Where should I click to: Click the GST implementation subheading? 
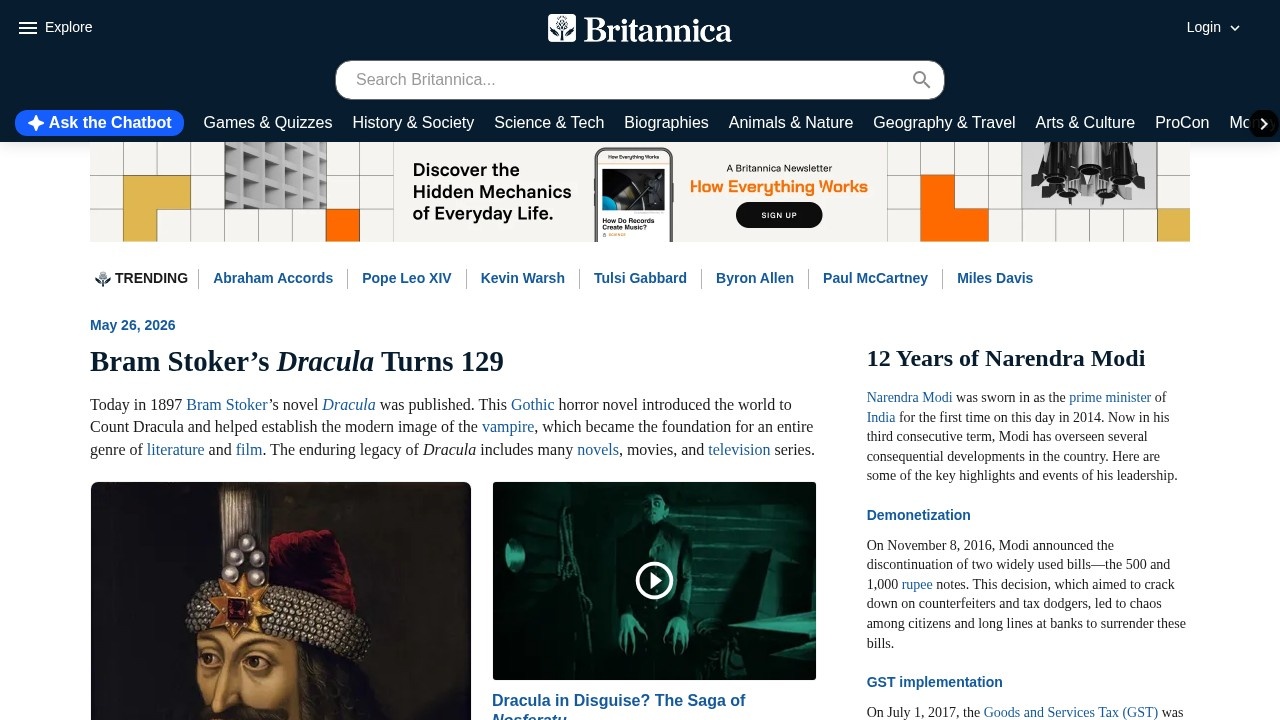coord(935,682)
